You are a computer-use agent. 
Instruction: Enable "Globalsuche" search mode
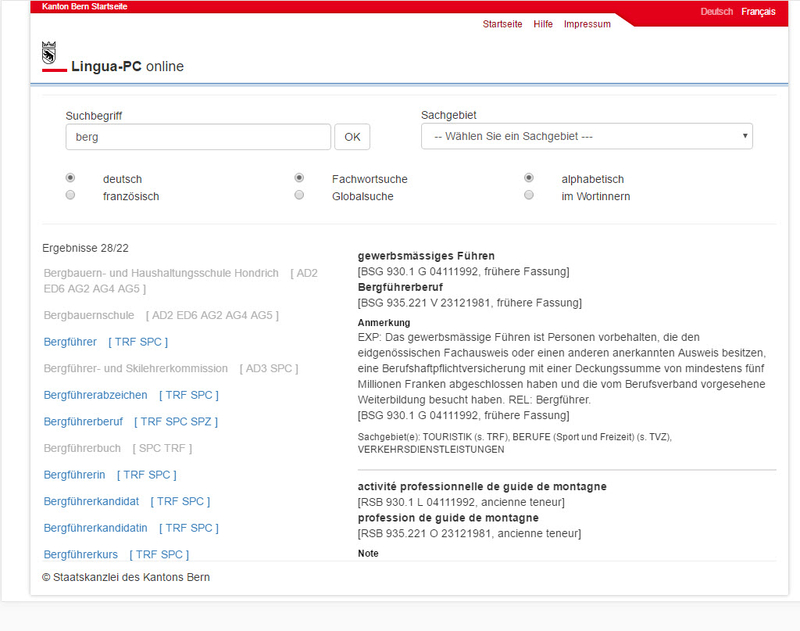299,195
